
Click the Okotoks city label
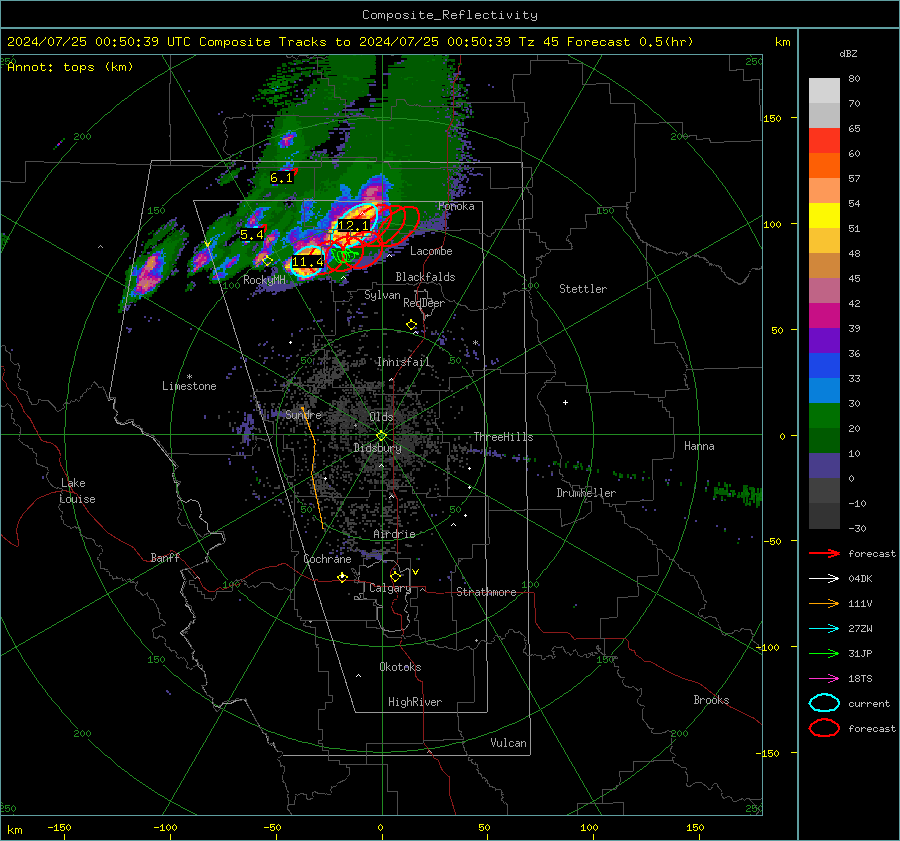click(x=400, y=667)
